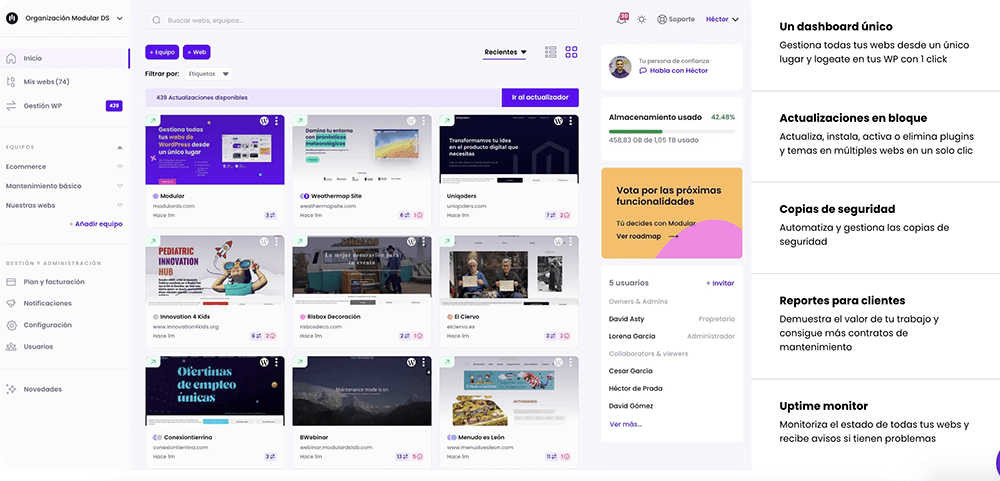Click the + Equipo button

pyautogui.click(x=162, y=52)
